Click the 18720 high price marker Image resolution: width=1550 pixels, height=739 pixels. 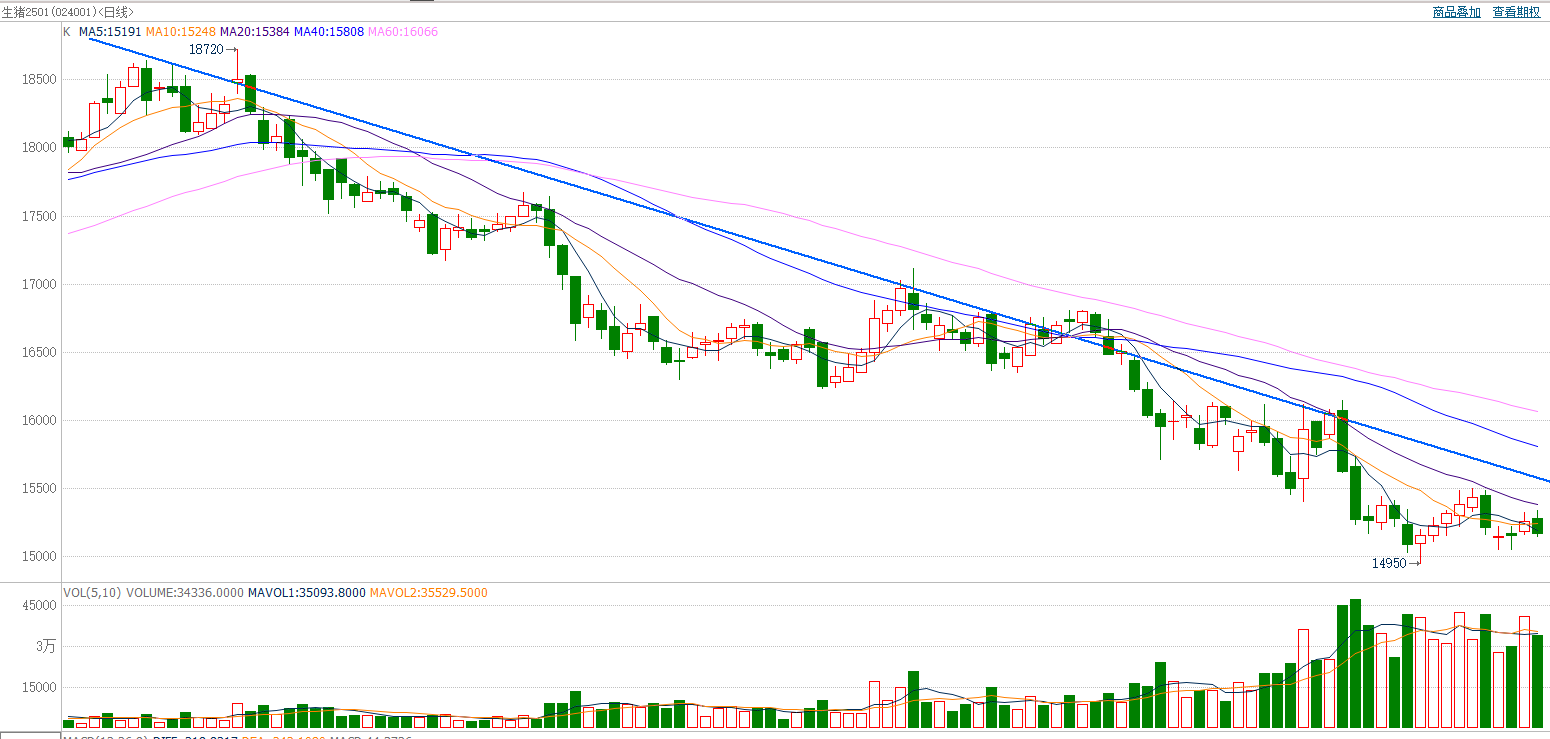click(206, 49)
